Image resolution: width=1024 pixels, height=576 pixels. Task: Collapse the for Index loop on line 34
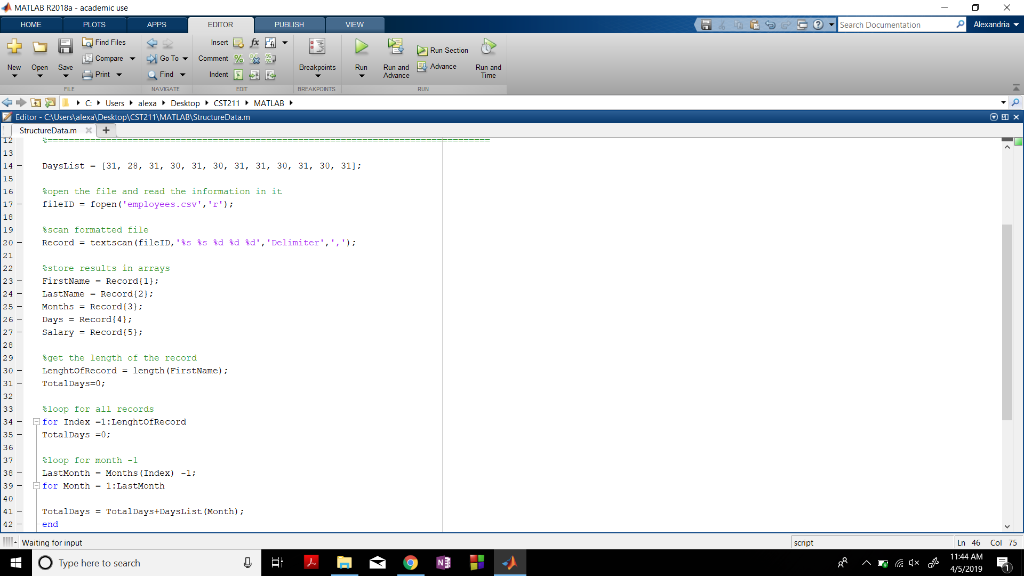tap(37, 422)
